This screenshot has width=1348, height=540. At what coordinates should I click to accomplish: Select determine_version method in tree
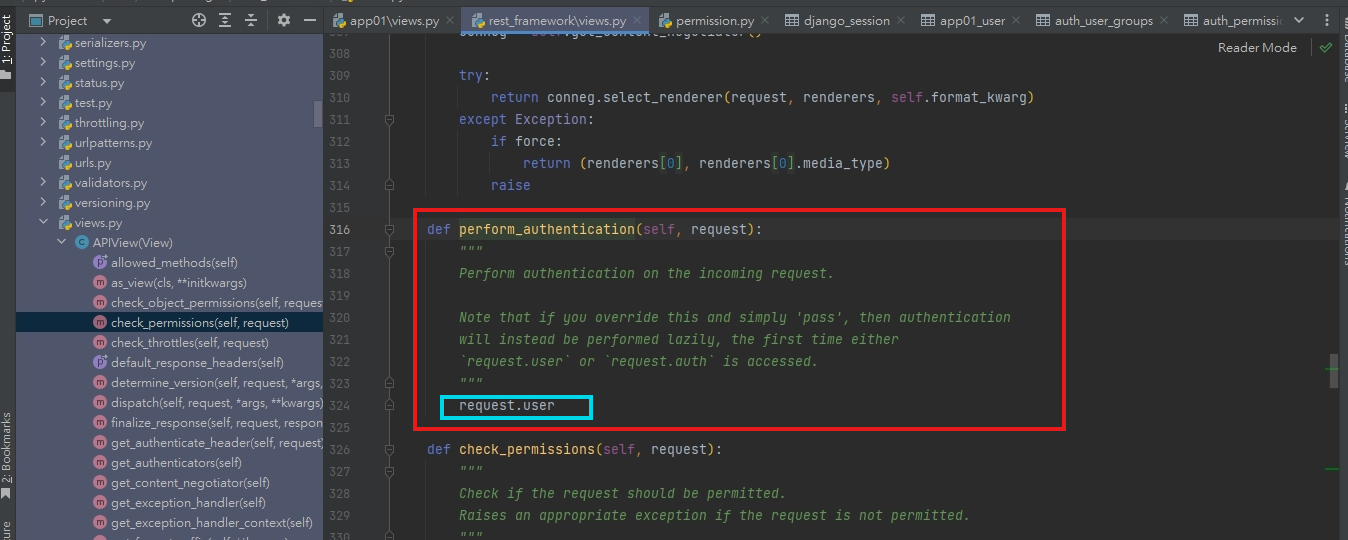pyautogui.click(x=208, y=383)
